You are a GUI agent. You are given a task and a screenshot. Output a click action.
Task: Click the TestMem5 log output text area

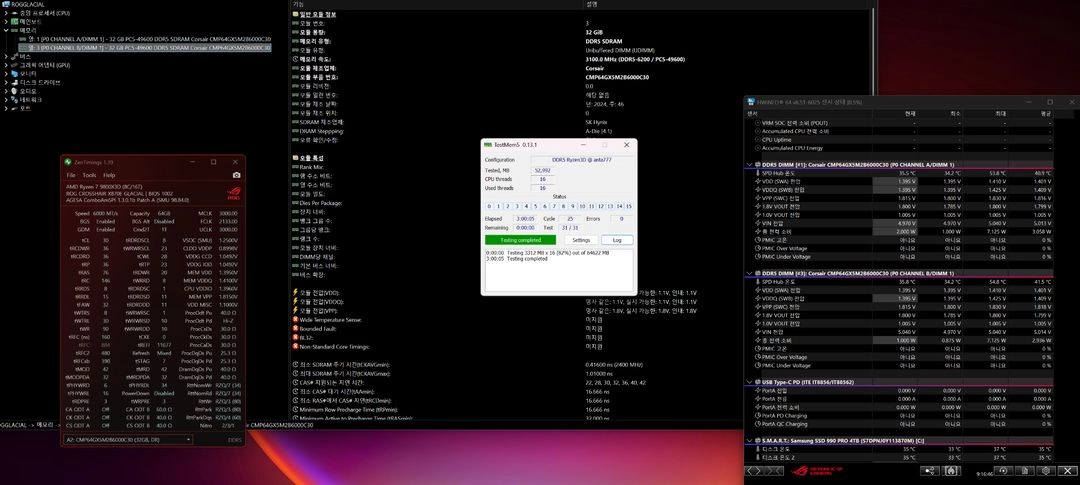coord(559,269)
